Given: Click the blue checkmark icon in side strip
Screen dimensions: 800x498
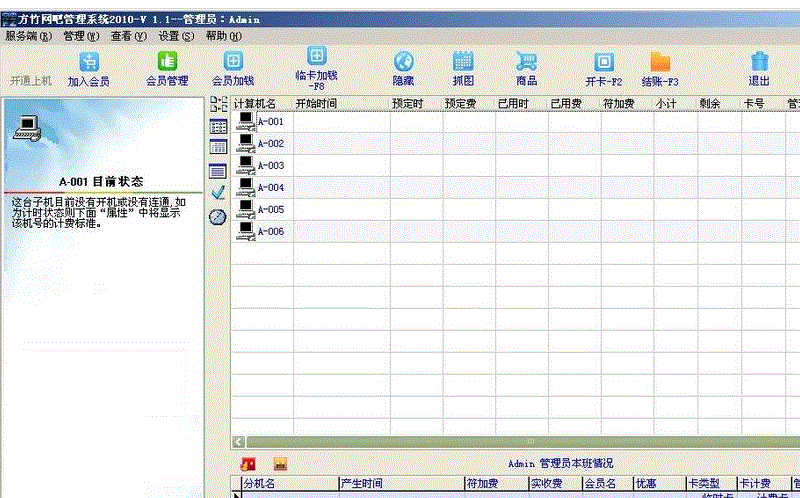Looking at the screenshot, I should [x=218, y=192].
